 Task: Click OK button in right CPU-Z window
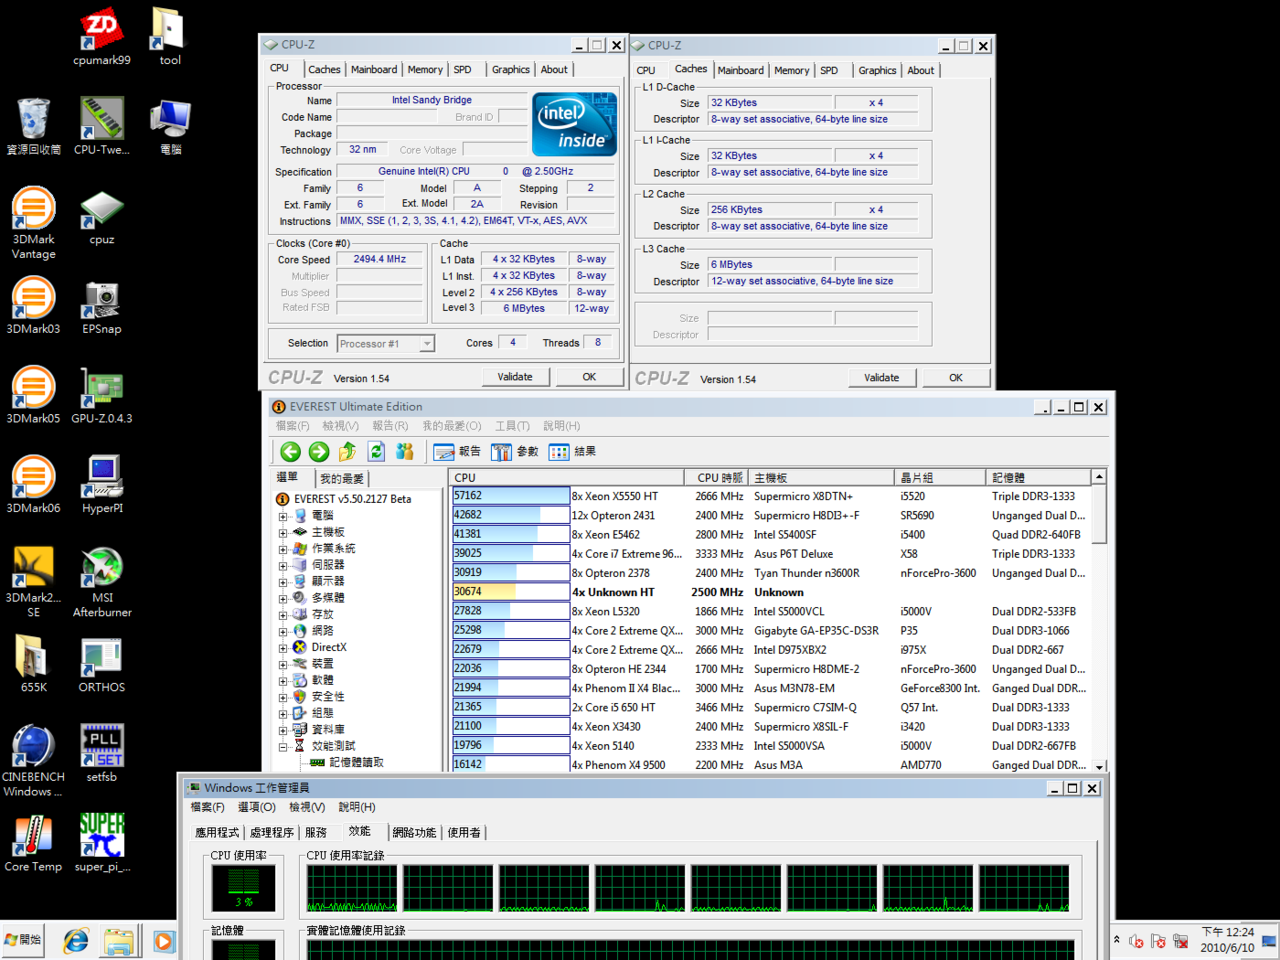956,378
